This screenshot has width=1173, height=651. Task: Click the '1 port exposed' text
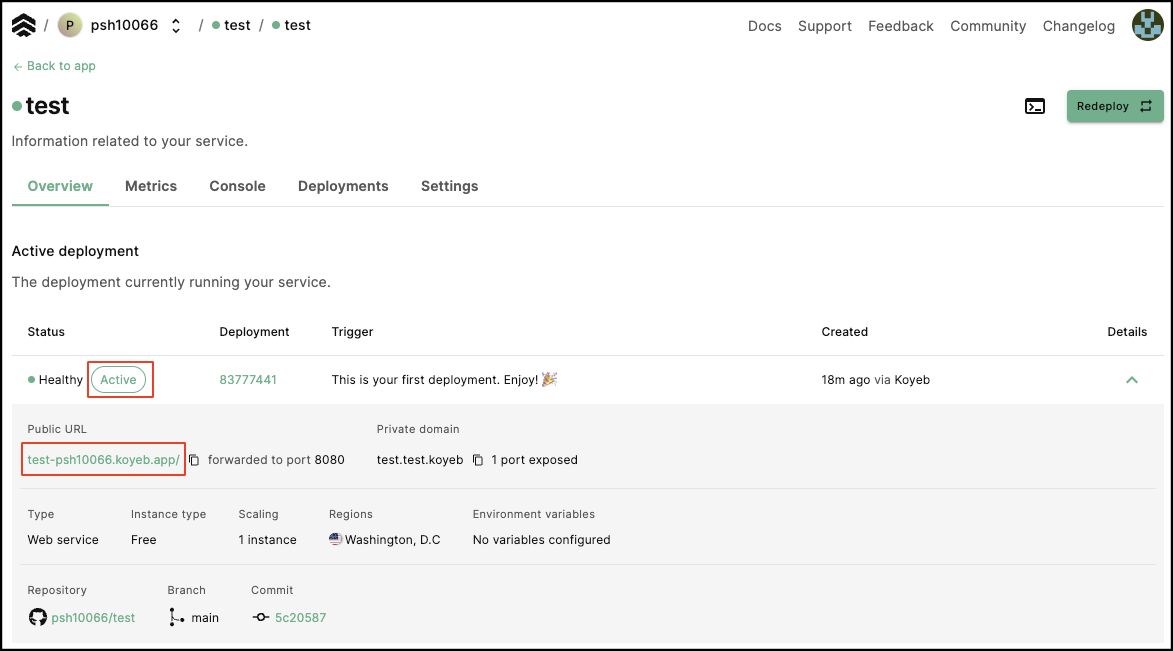click(x=534, y=460)
